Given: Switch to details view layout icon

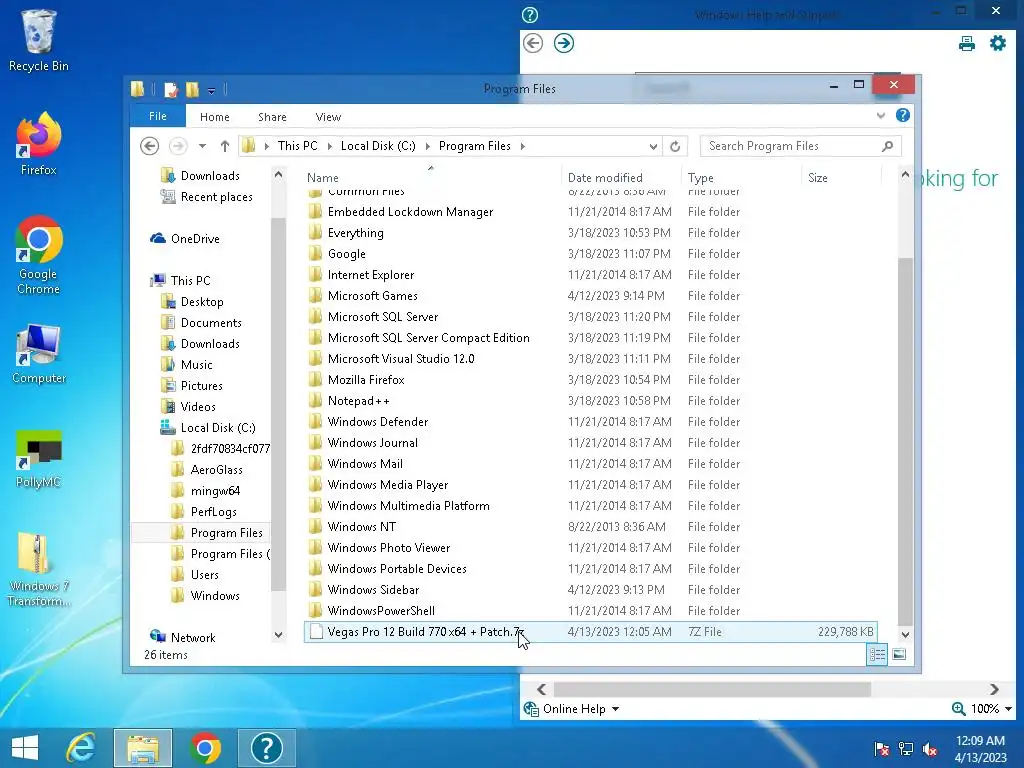Looking at the screenshot, I should (x=877, y=654).
